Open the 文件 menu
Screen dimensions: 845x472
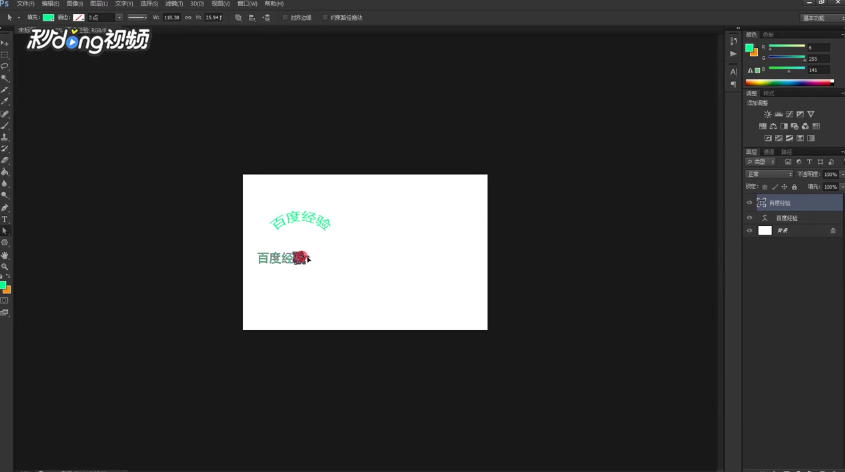[25, 4]
